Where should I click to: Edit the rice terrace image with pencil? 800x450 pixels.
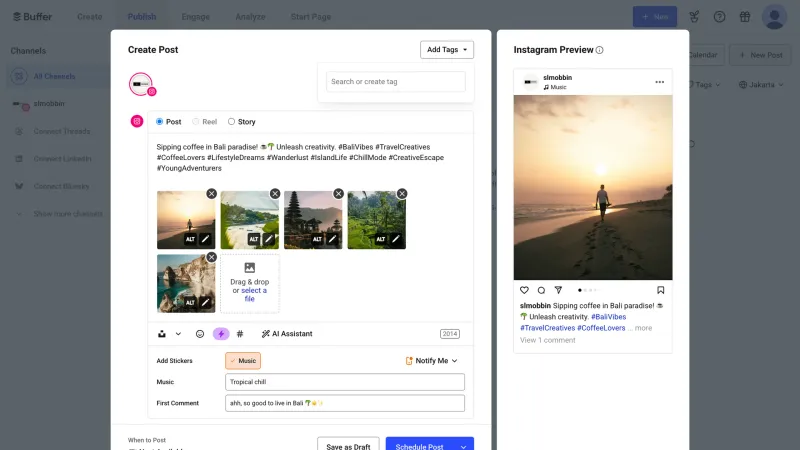tap(395, 239)
